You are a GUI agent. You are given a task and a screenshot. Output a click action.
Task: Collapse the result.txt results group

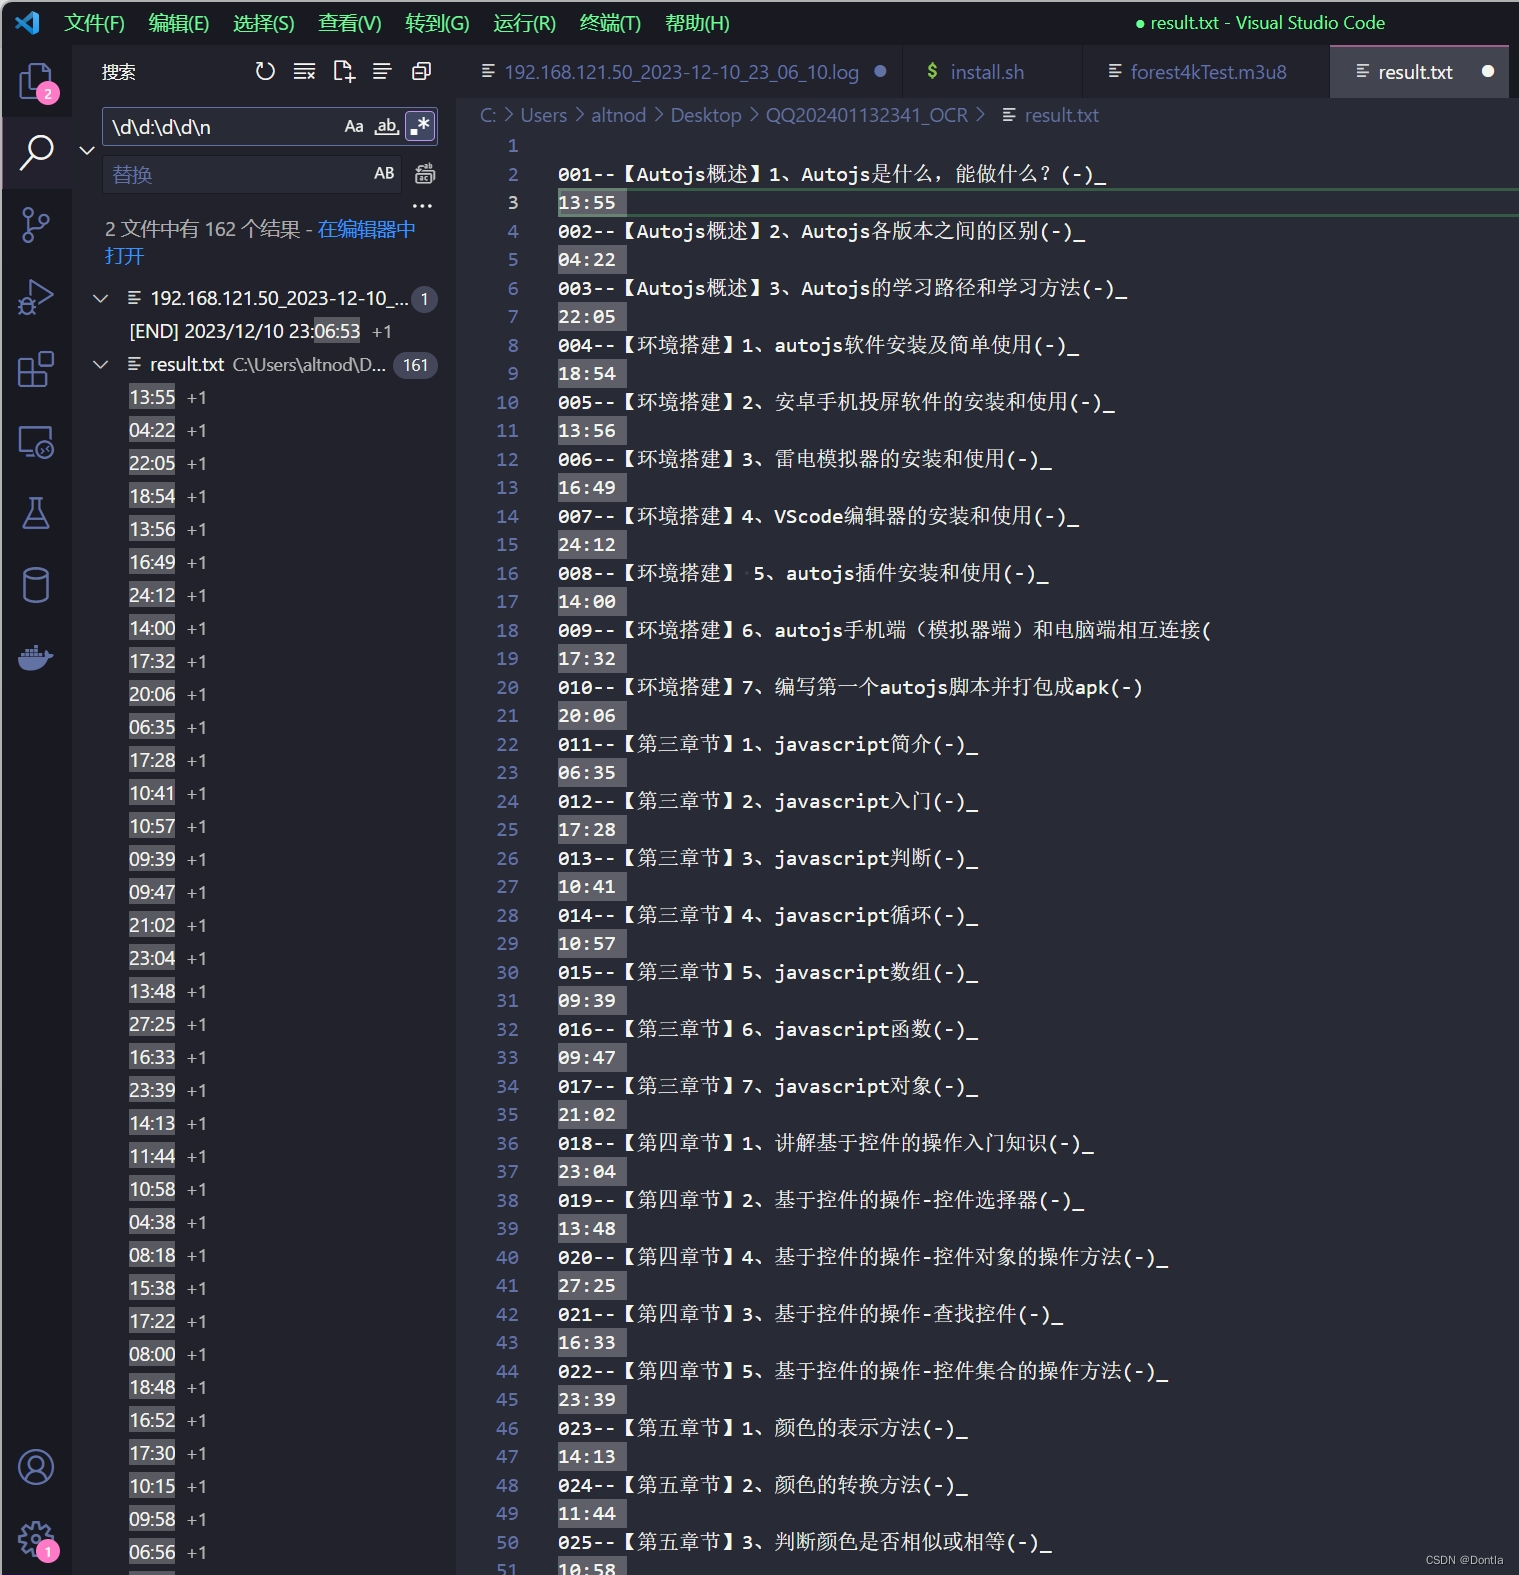101,364
